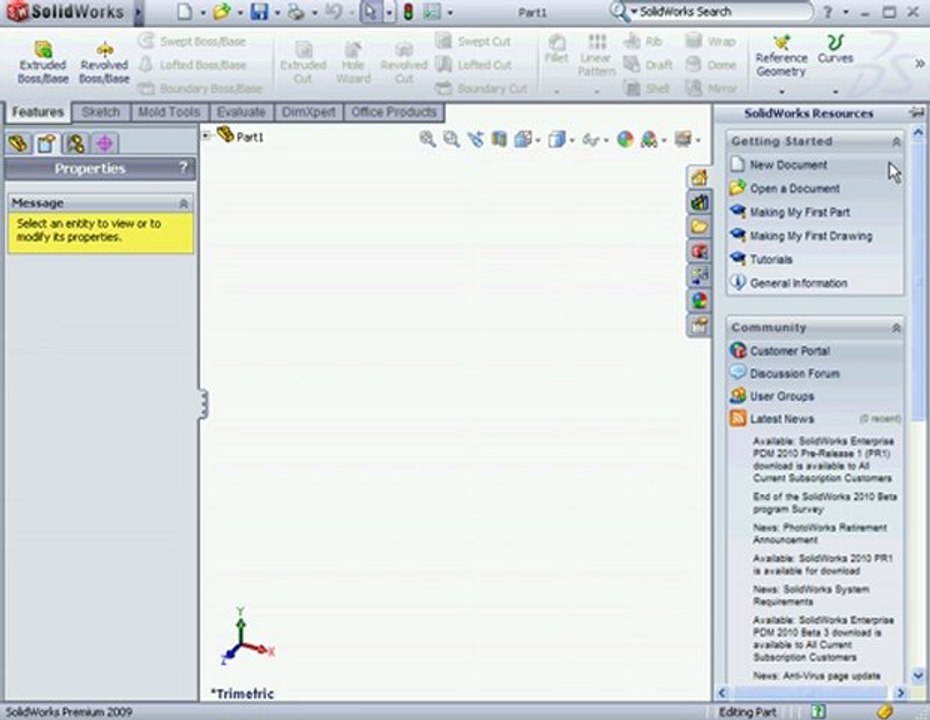Click the Latest News link
This screenshot has height=720, width=930.
[782, 419]
